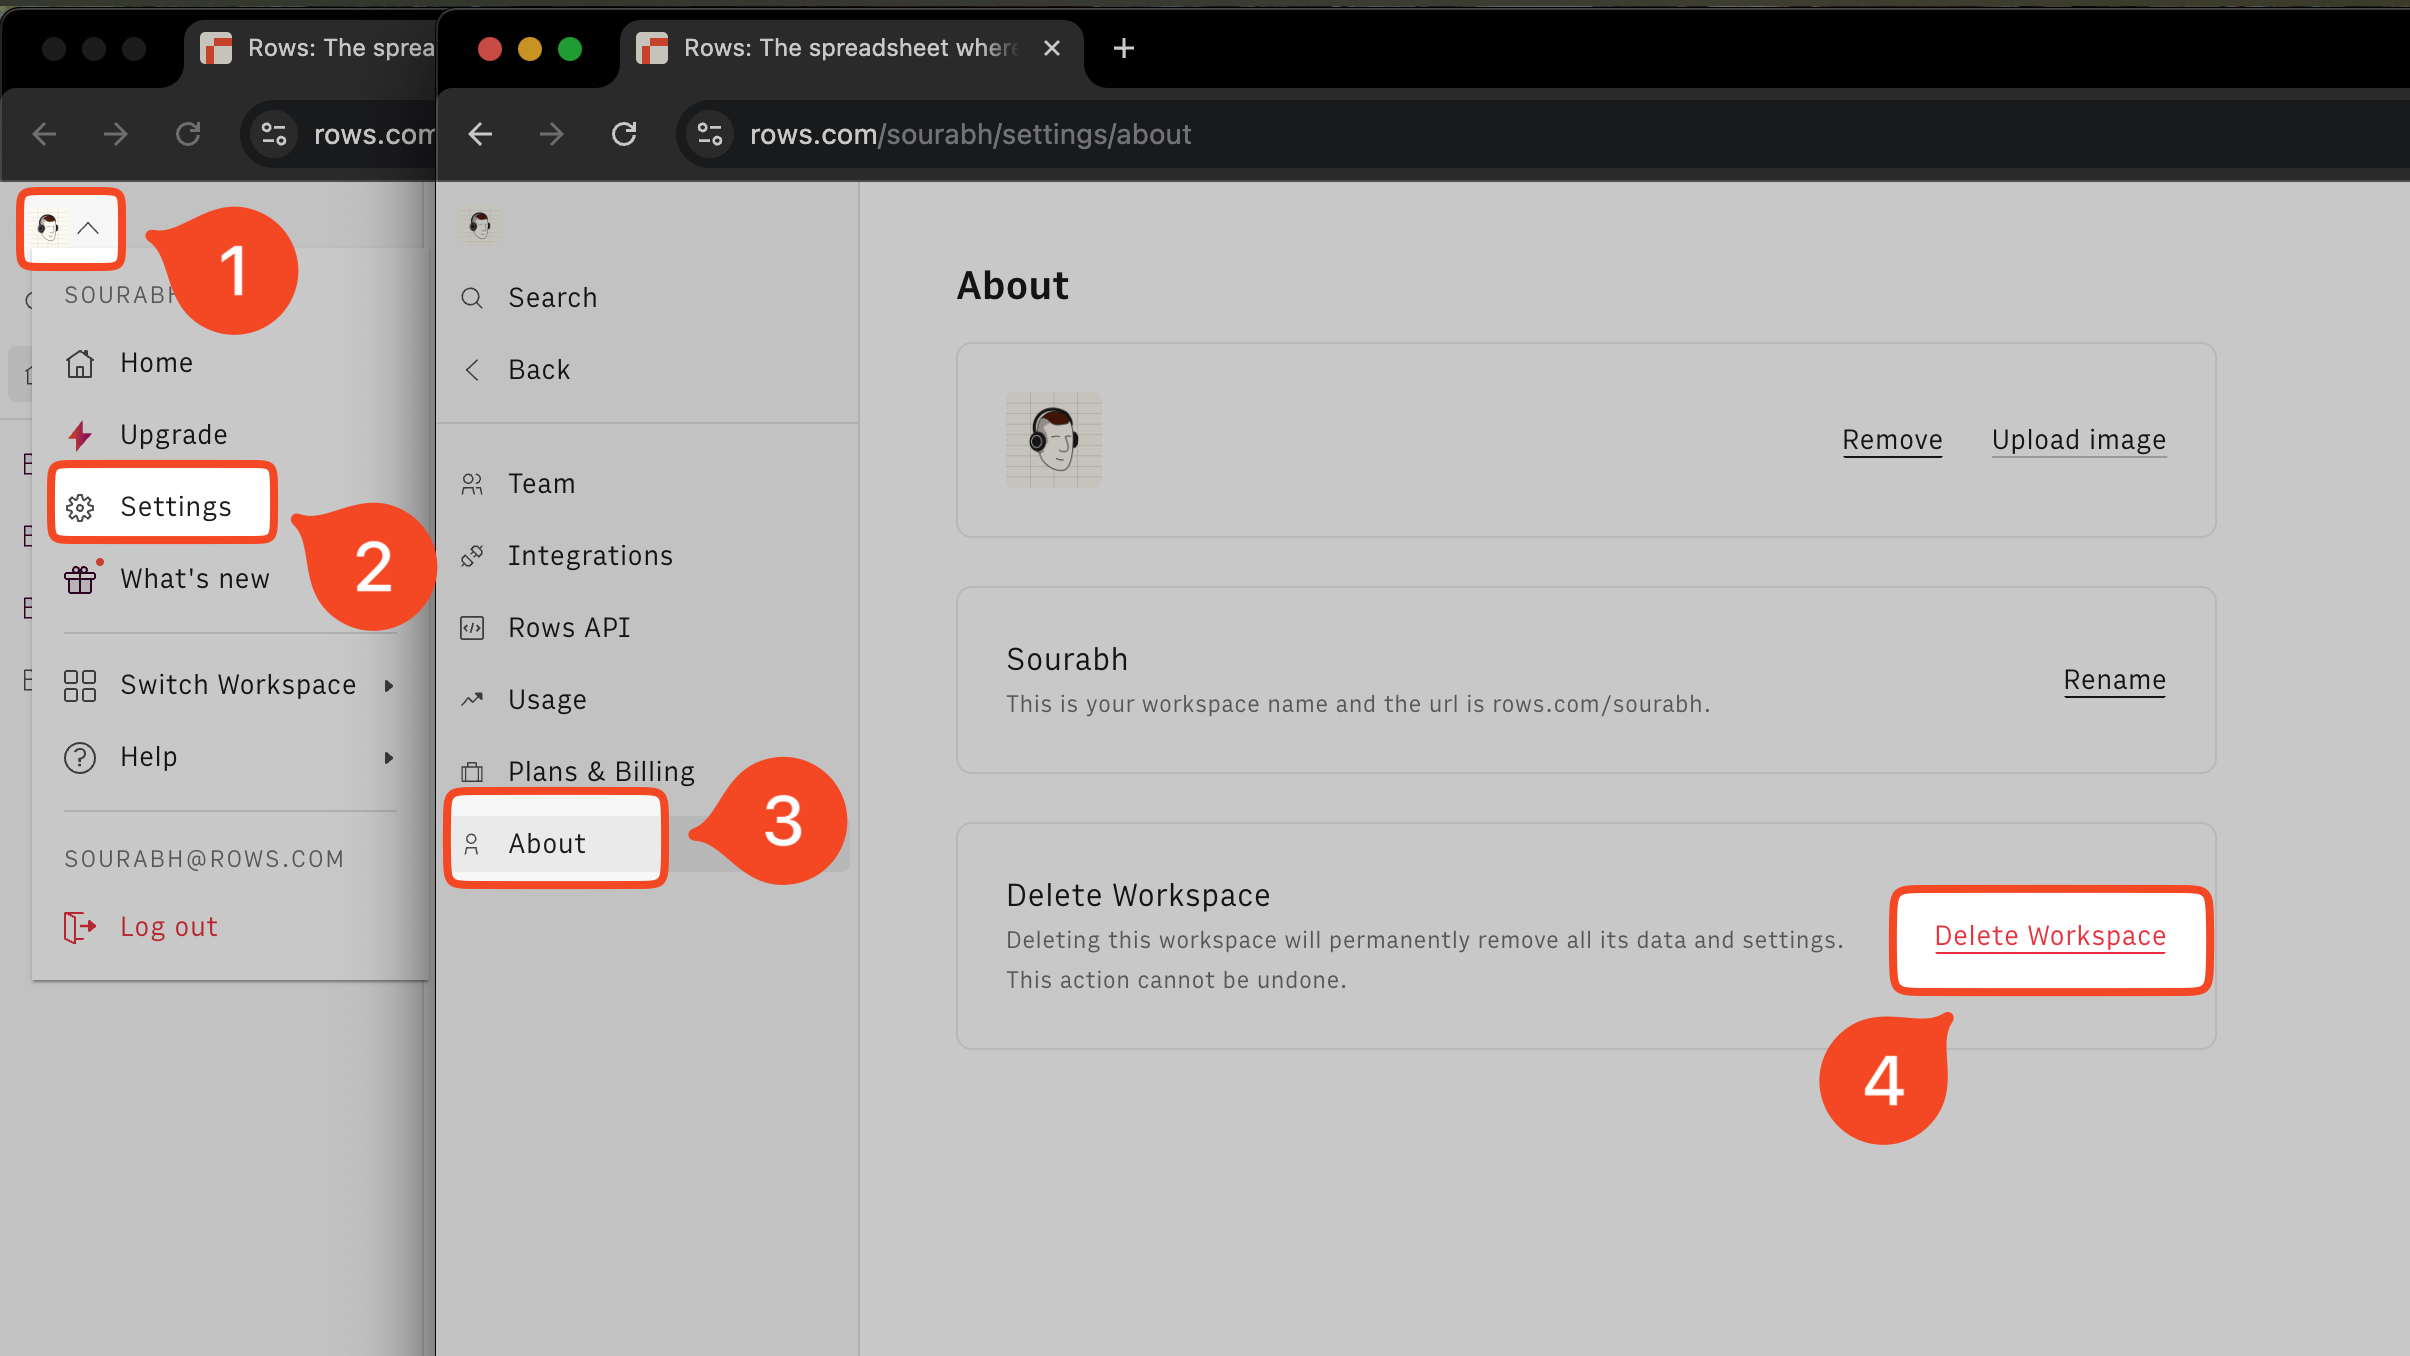Click the Plans & Billing briefcase icon
Screen dimensions: 2410x1356
pos(472,772)
